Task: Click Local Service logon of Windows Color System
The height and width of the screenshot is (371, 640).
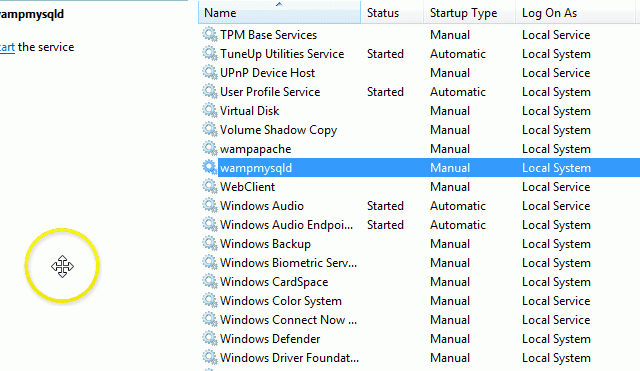Action: (556, 300)
